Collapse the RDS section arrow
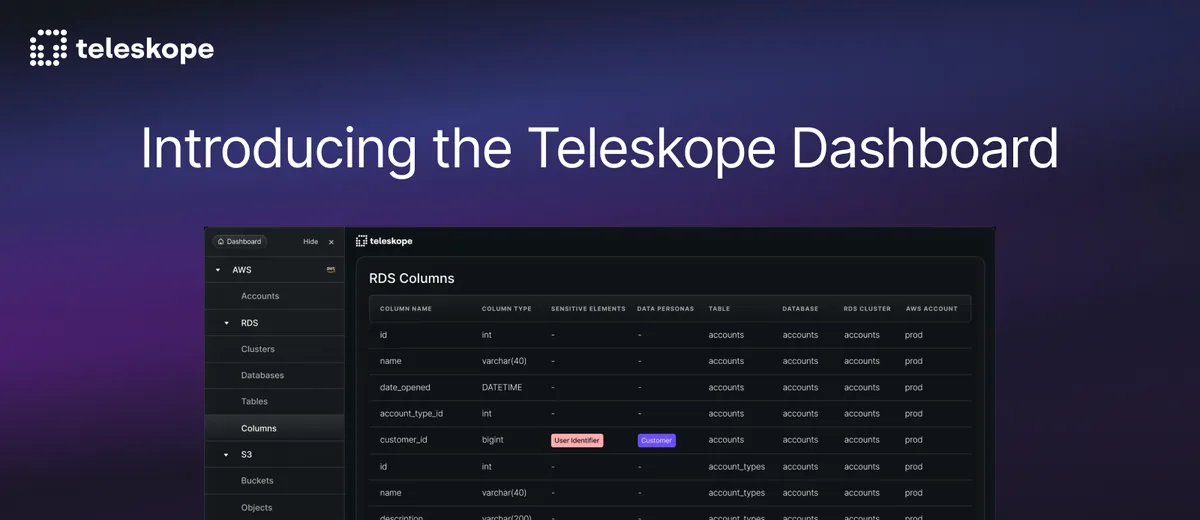The image size is (1200, 520). click(x=227, y=323)
